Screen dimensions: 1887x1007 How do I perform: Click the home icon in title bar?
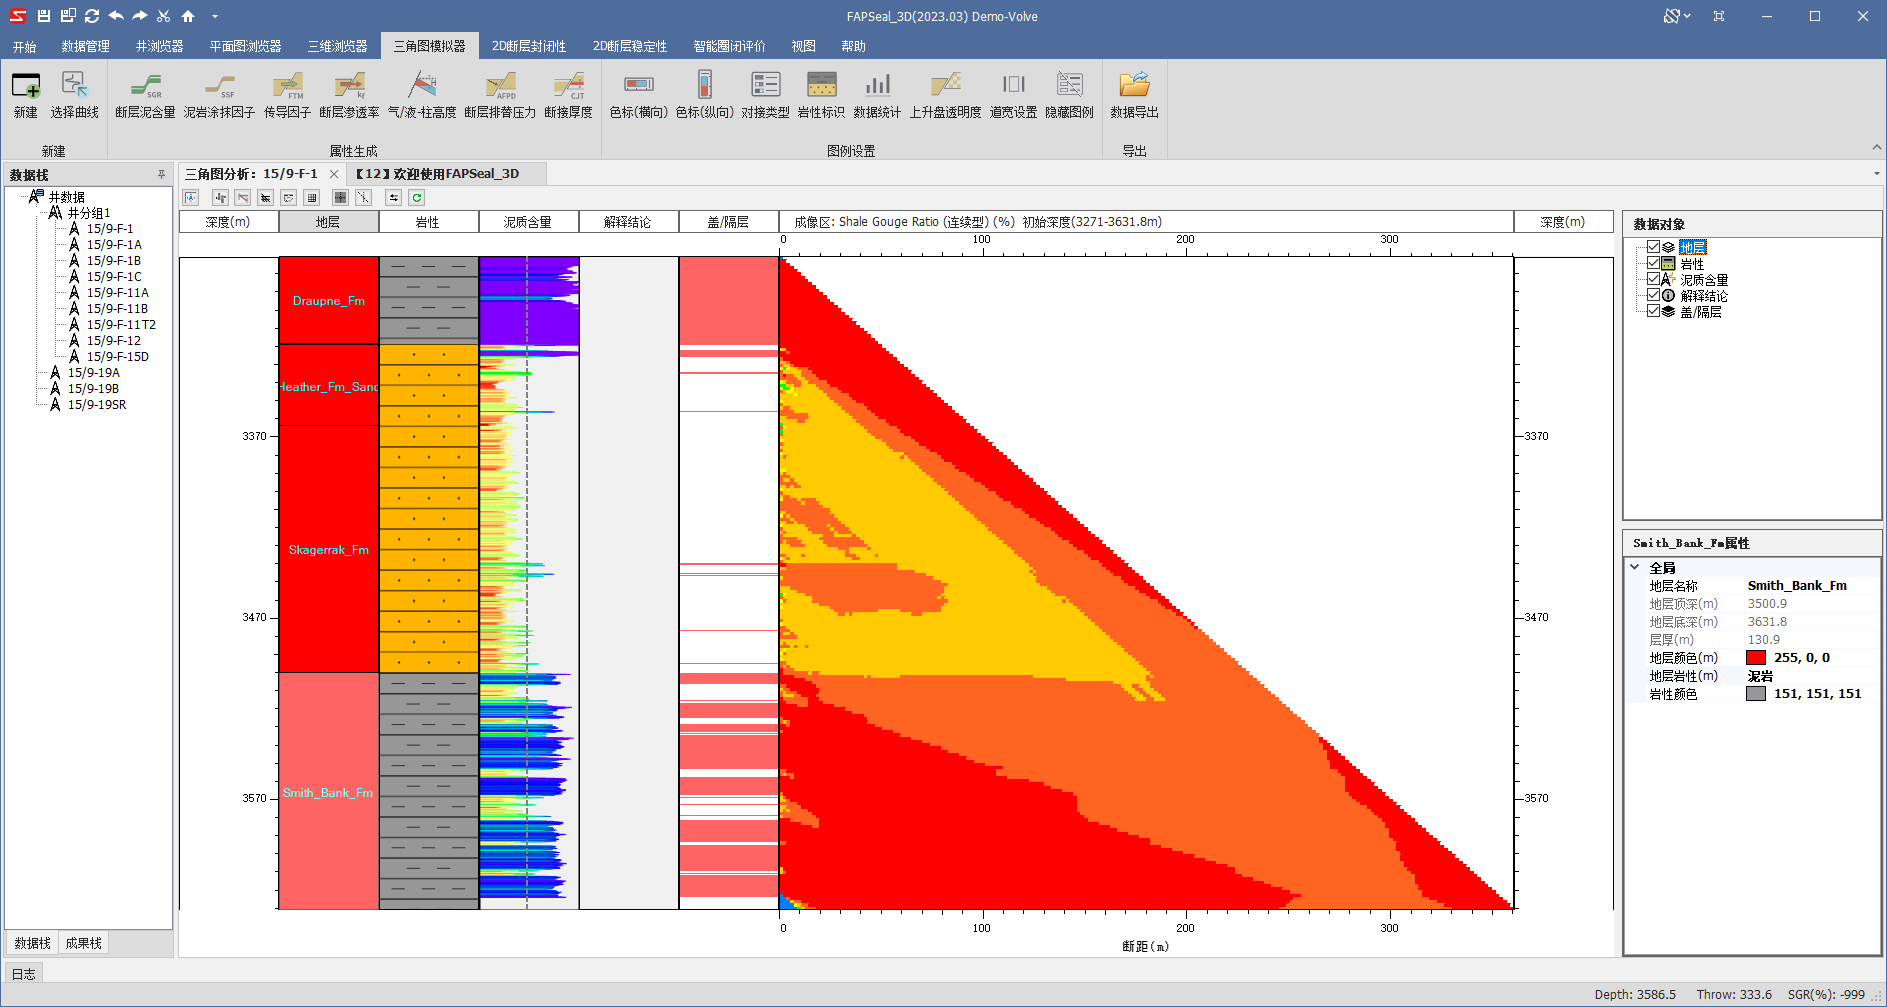tap(188, 16)
